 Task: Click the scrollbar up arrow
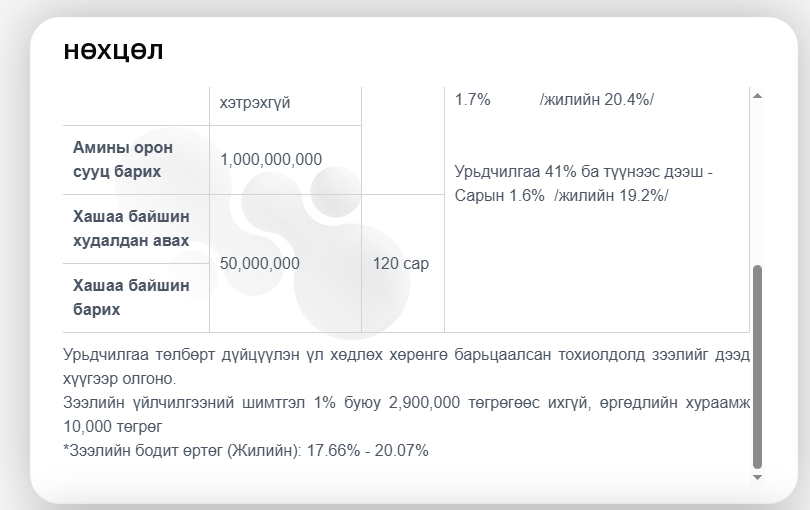click(757, 96)
